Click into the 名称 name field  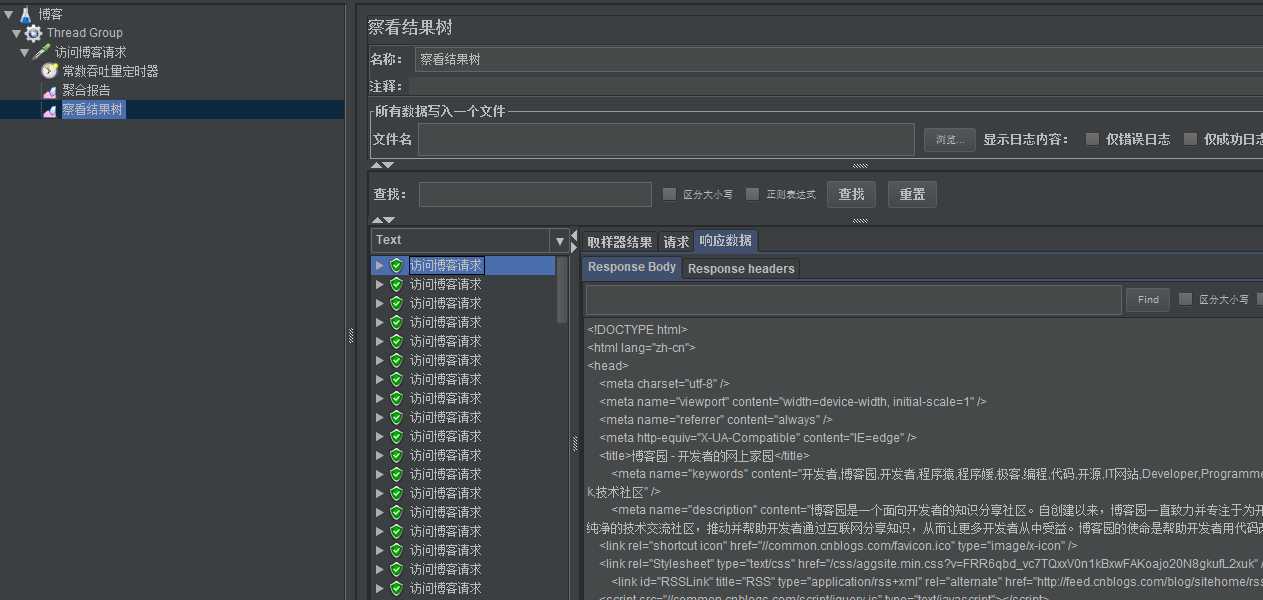click(839, 59)
